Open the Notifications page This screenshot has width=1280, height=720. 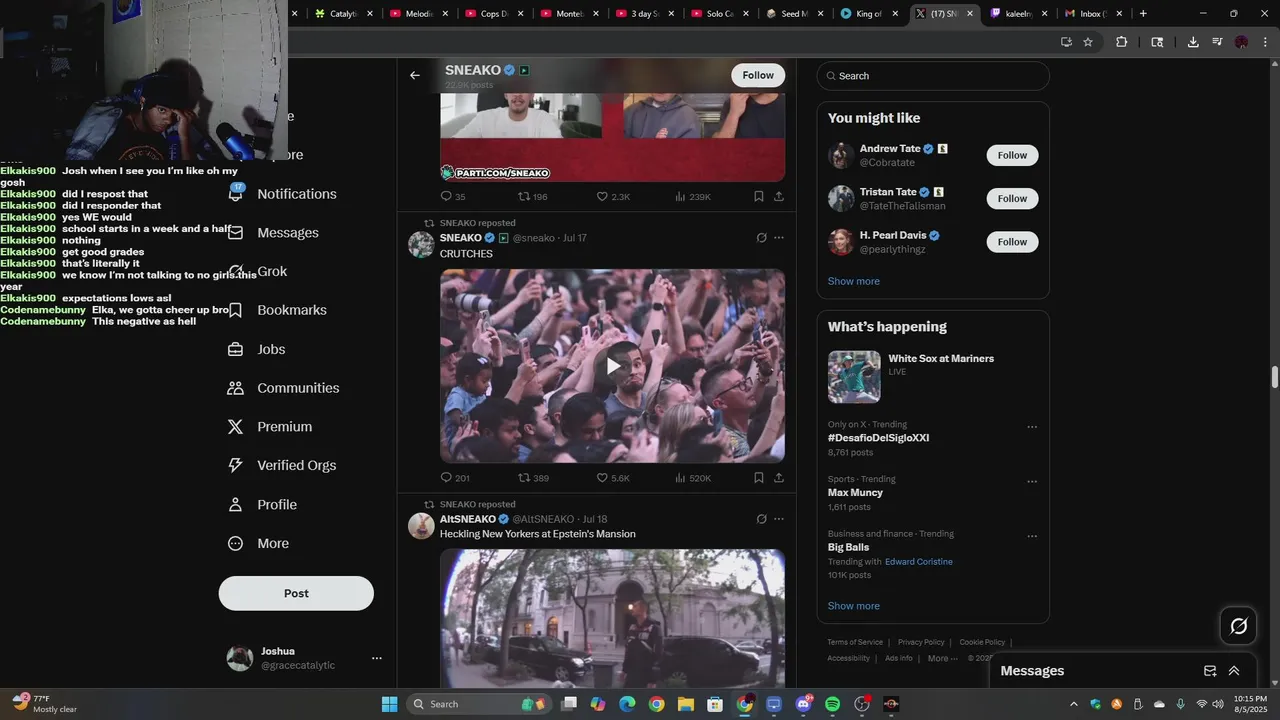click(x=283, y=194)
